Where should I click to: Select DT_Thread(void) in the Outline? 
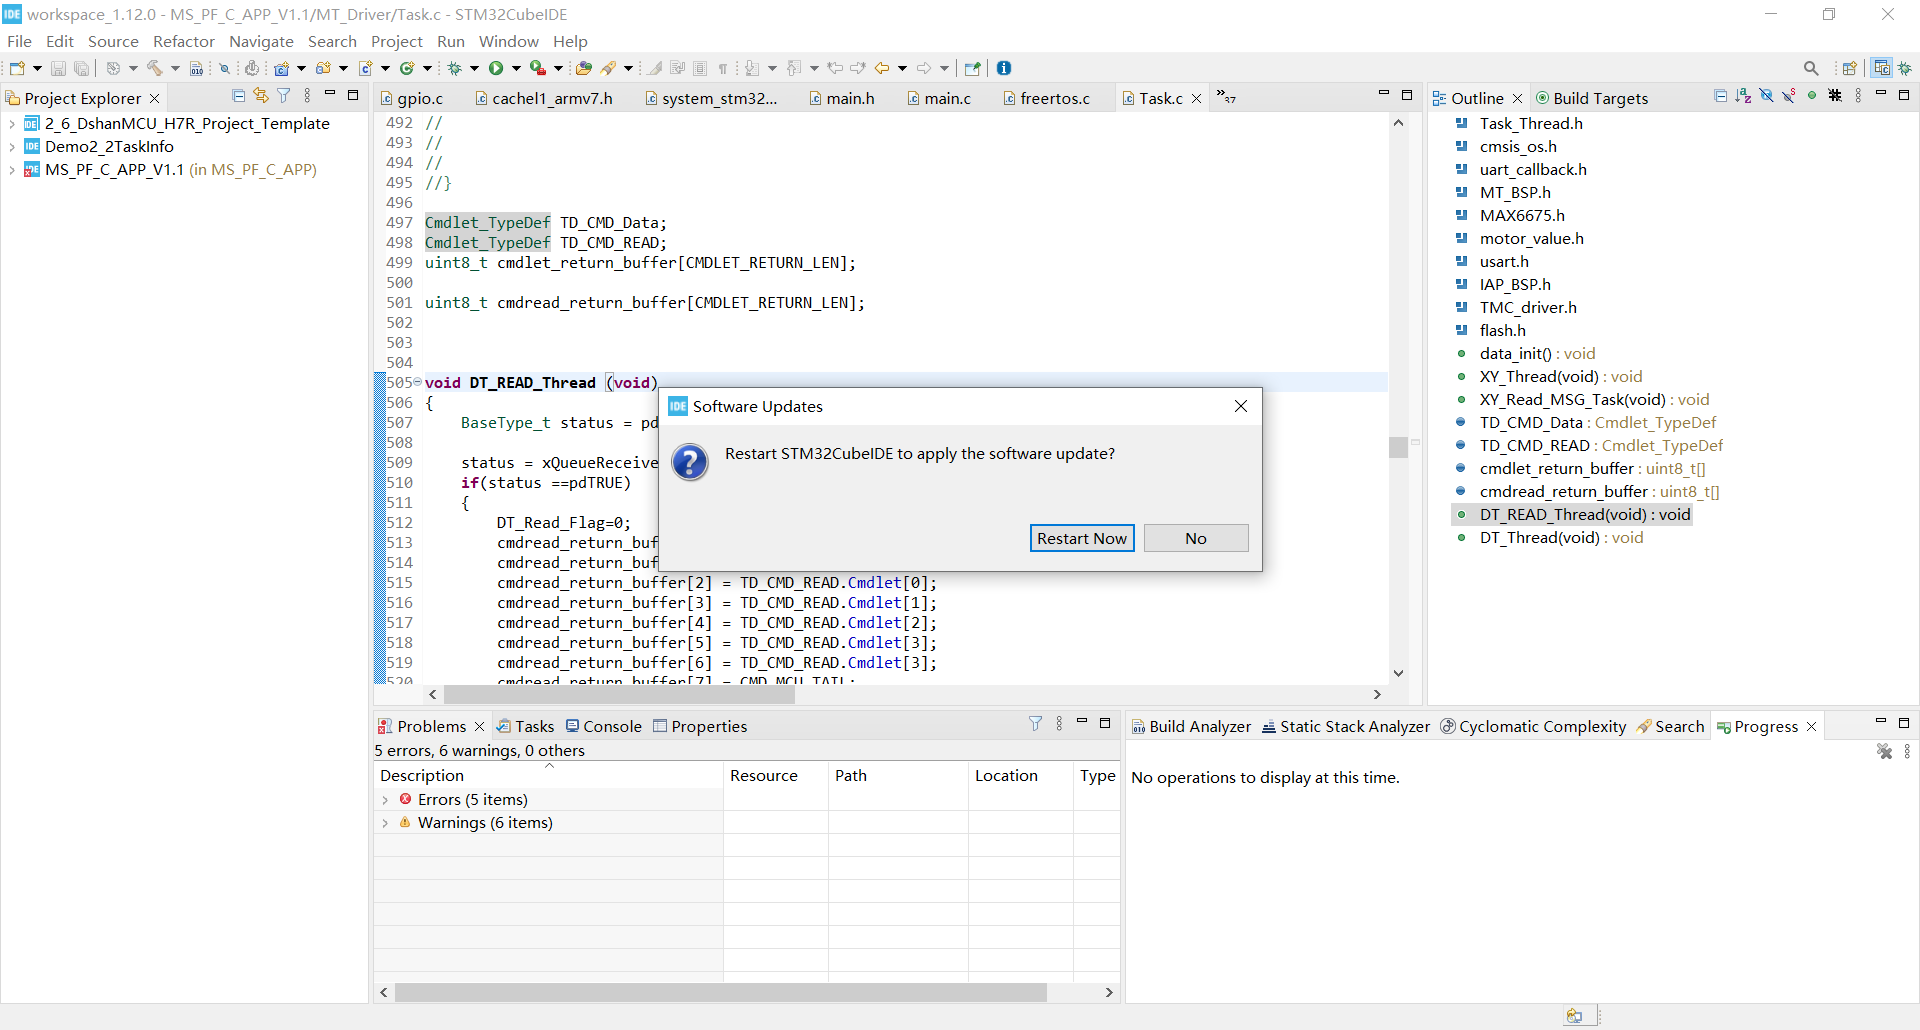coord(1561,538)
